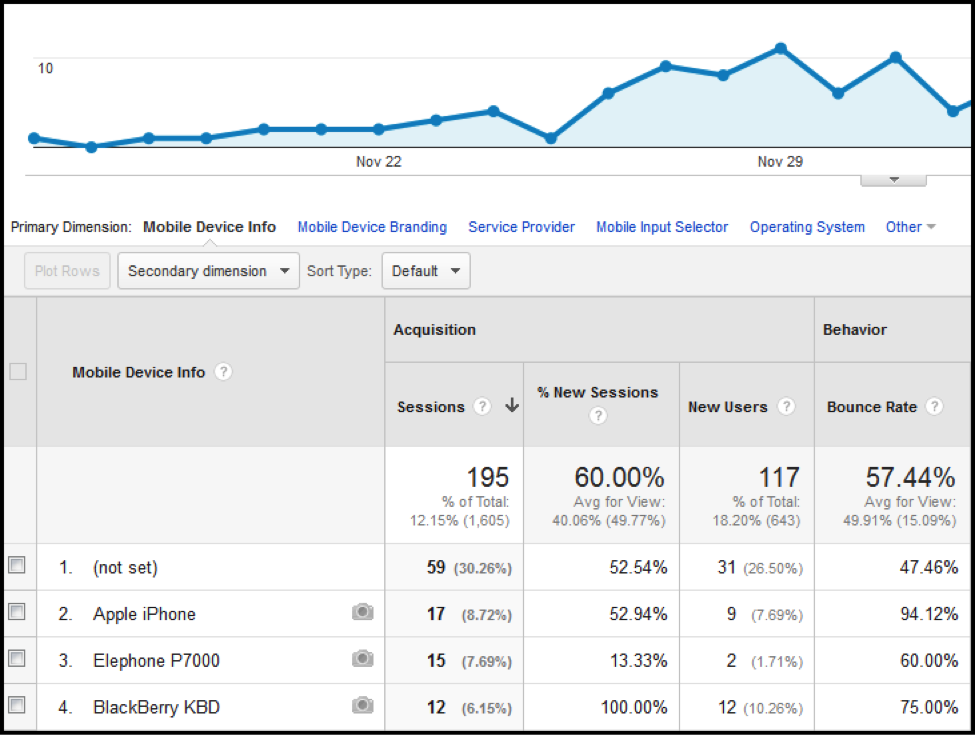Click the camera icon beside Elephone P7000
This screenshot has width=975, height=735.
(362, 660)
